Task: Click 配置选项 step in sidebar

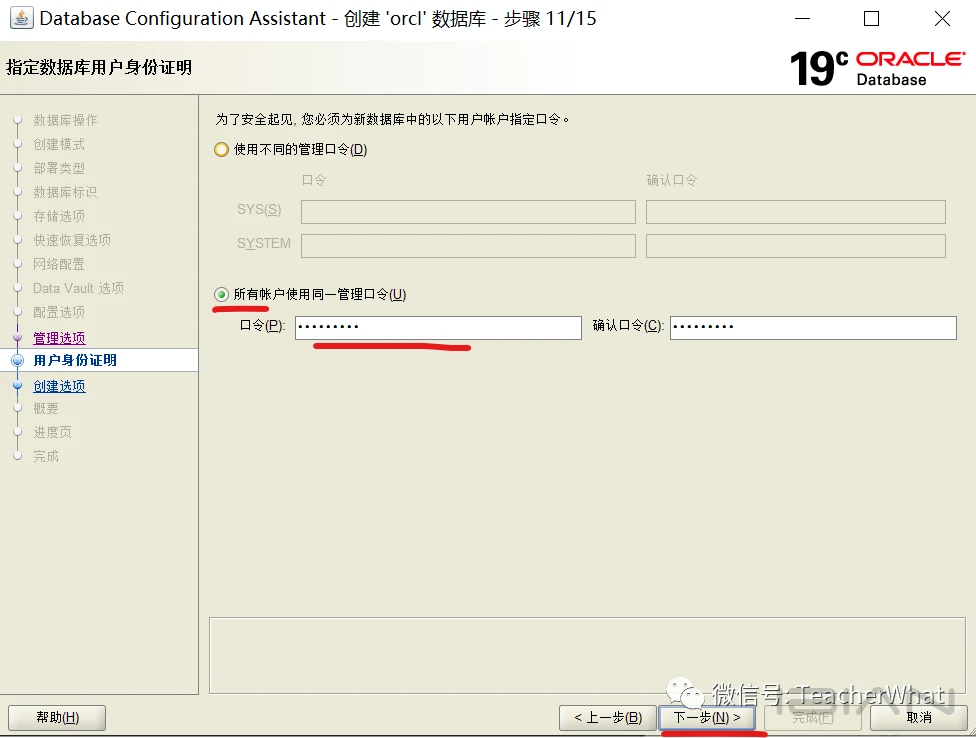Action: tap(59, 312)
